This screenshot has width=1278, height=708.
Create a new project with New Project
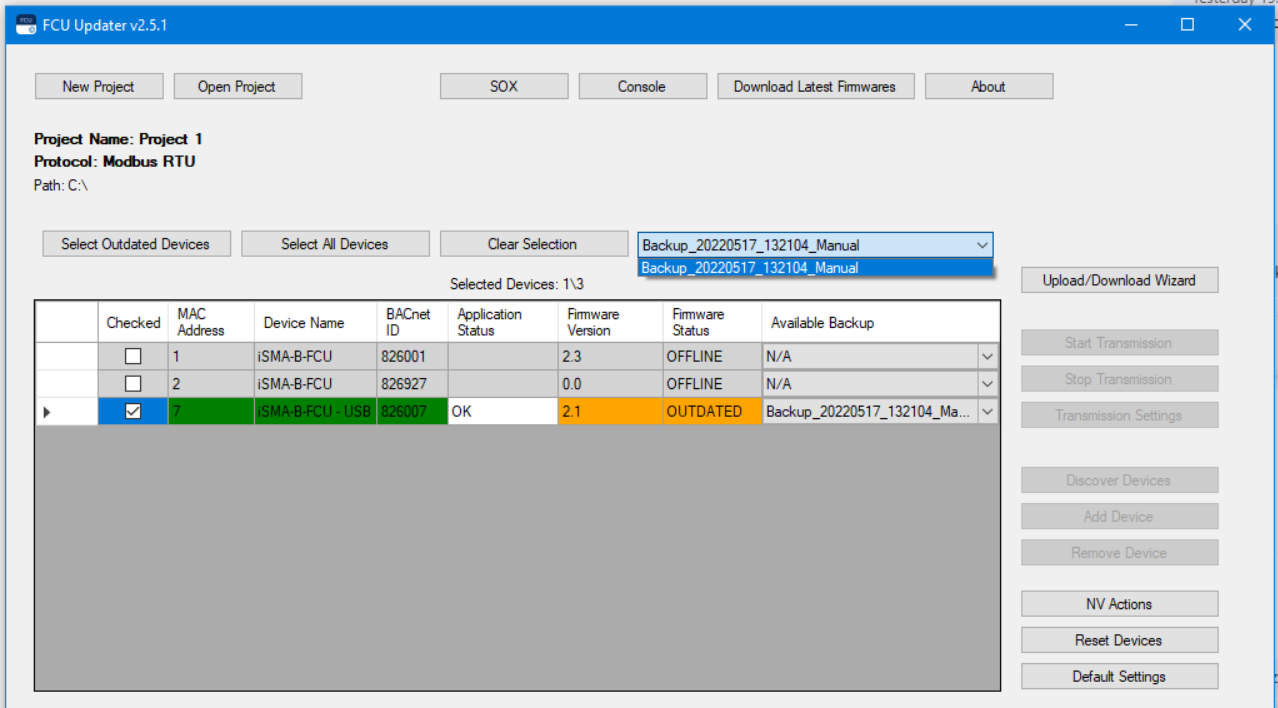[x=98, y=86]
